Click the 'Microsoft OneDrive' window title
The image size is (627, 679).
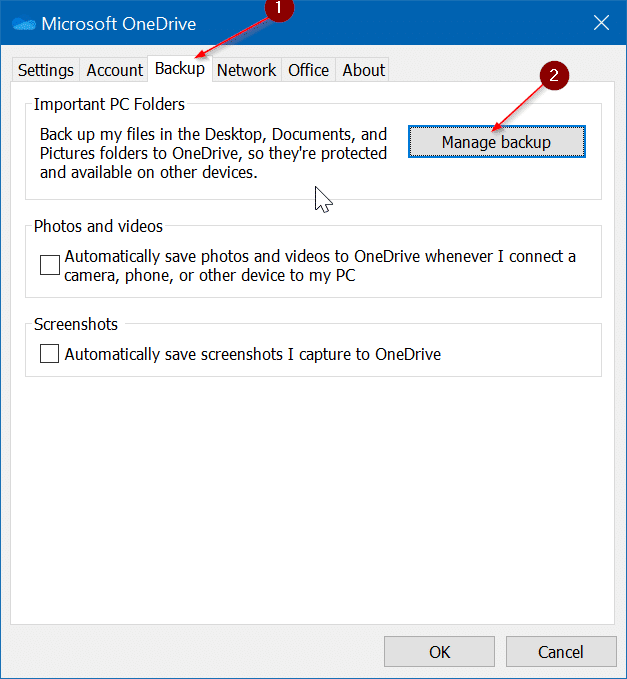pos(119,24)
